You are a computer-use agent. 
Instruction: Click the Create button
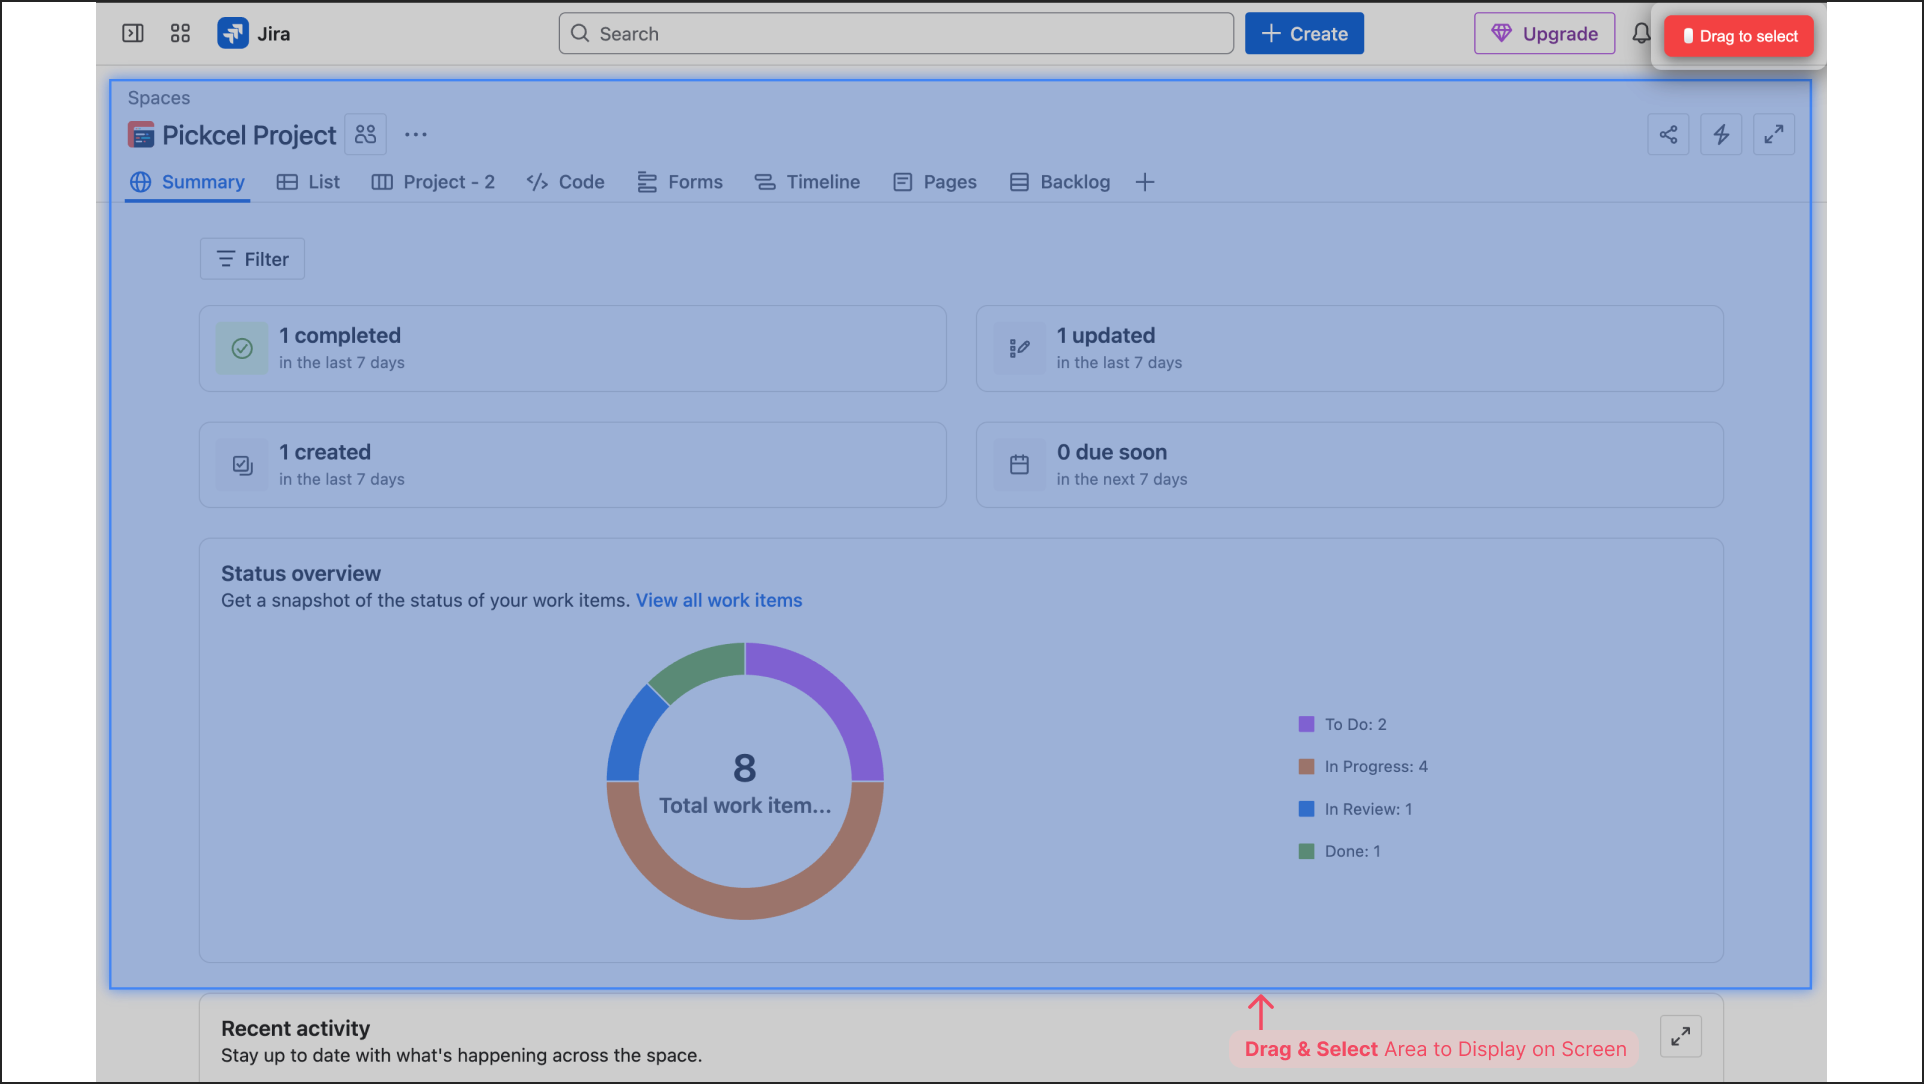pyautogui.click(x=1304, y=34)
